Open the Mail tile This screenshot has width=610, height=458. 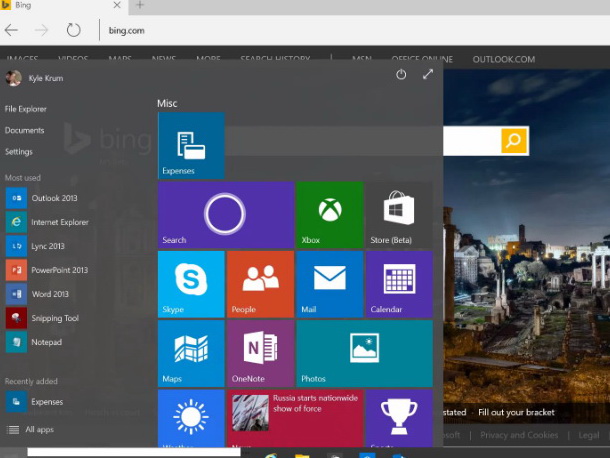(x=330, y=284)
